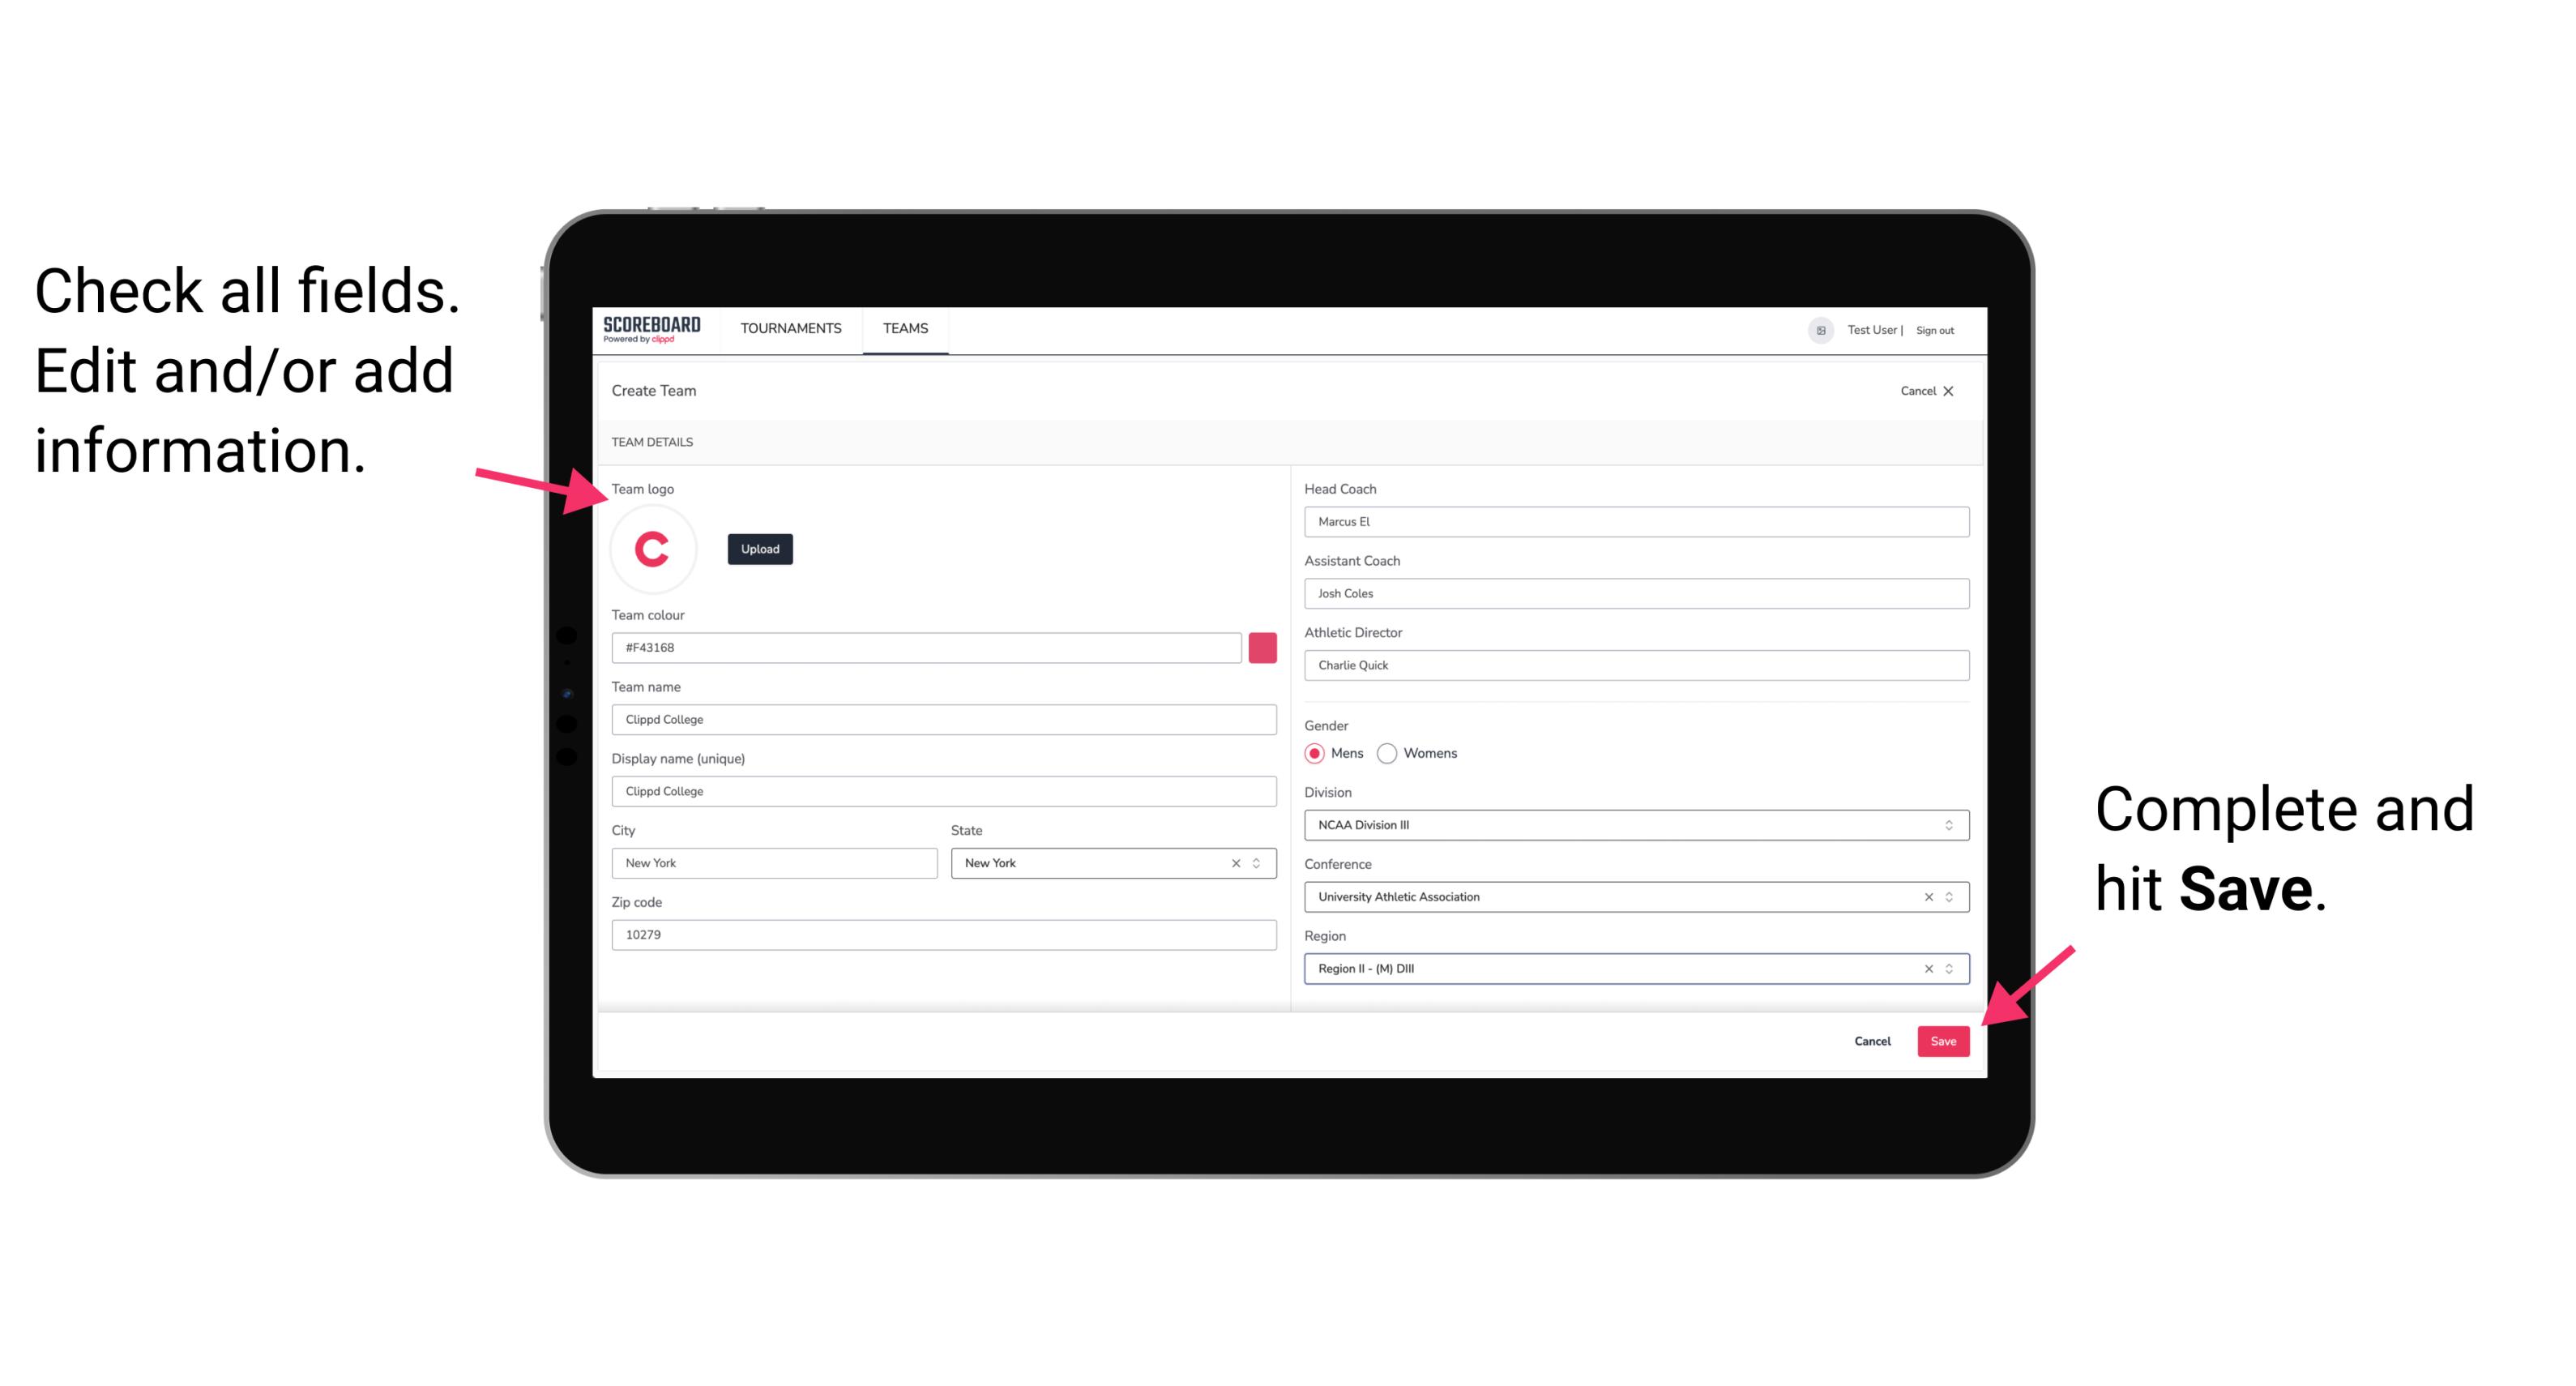The width and height of the screenshot is (2576, 1386).
Task: Click the Save button to submit form
Action: [1943, 1039]
